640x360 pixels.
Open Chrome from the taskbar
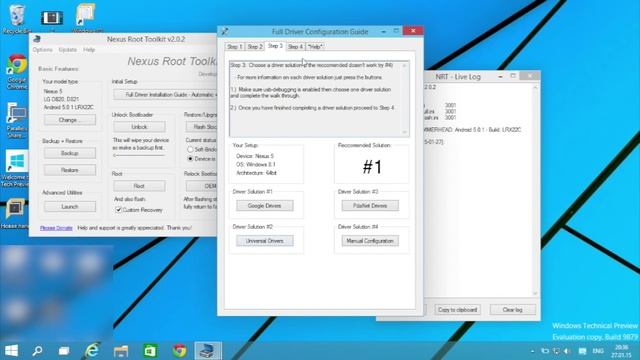pyautogui.click(x=179, y=351)
